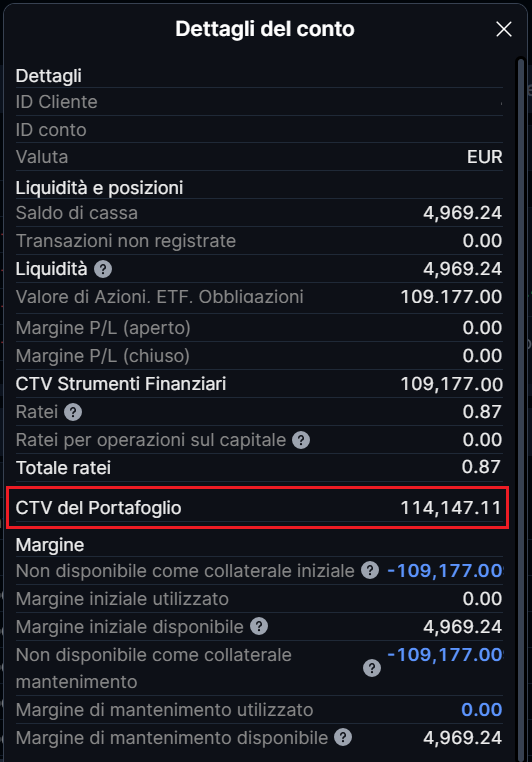Click the CTV Strumenti Finanziari row

point(259,384)
